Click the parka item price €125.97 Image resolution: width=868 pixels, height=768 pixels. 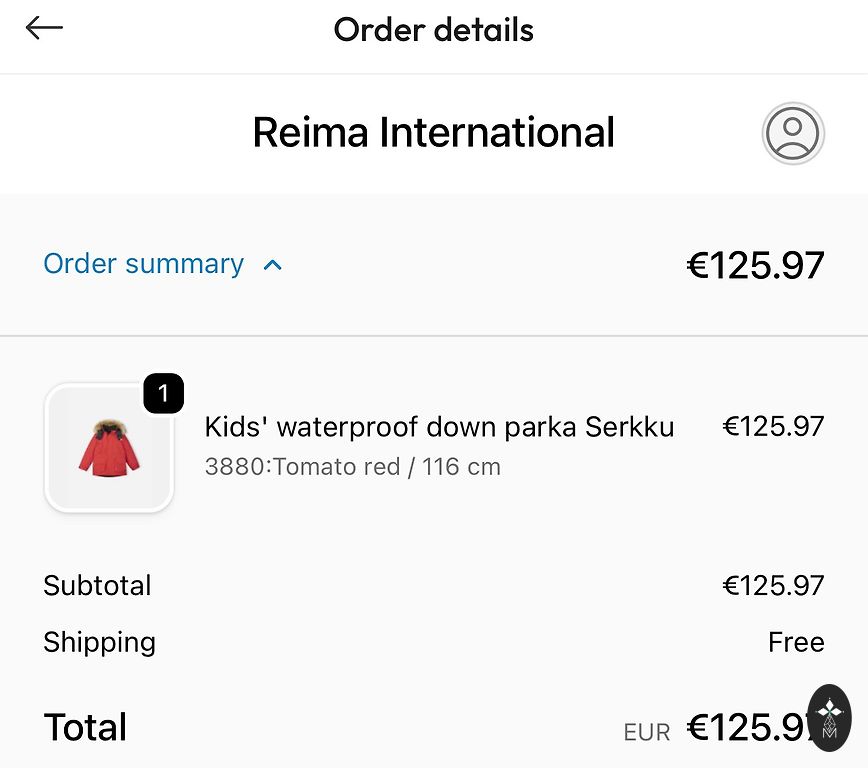click(x=773, y=427)
